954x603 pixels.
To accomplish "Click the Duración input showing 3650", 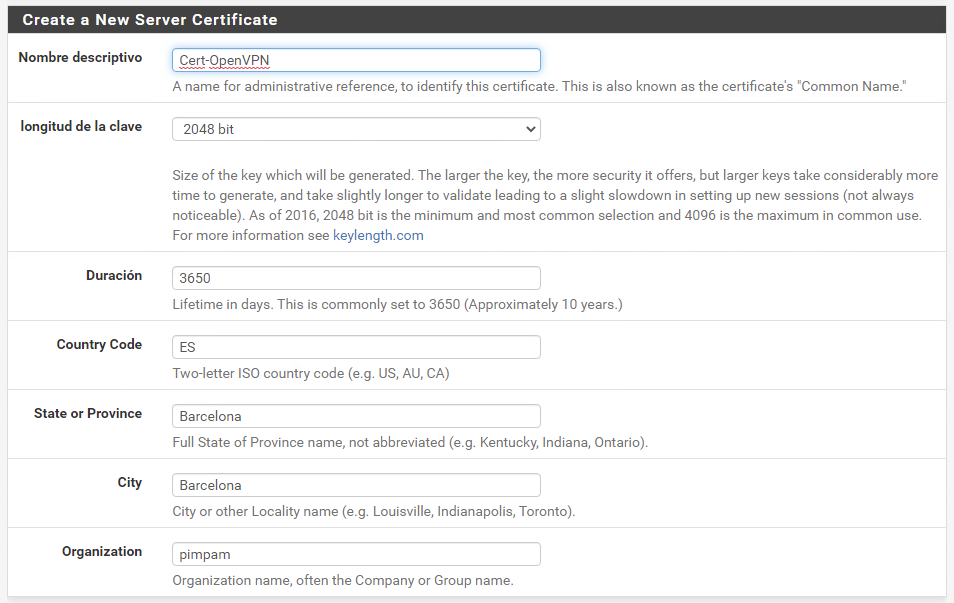I will tap(355, 278).
